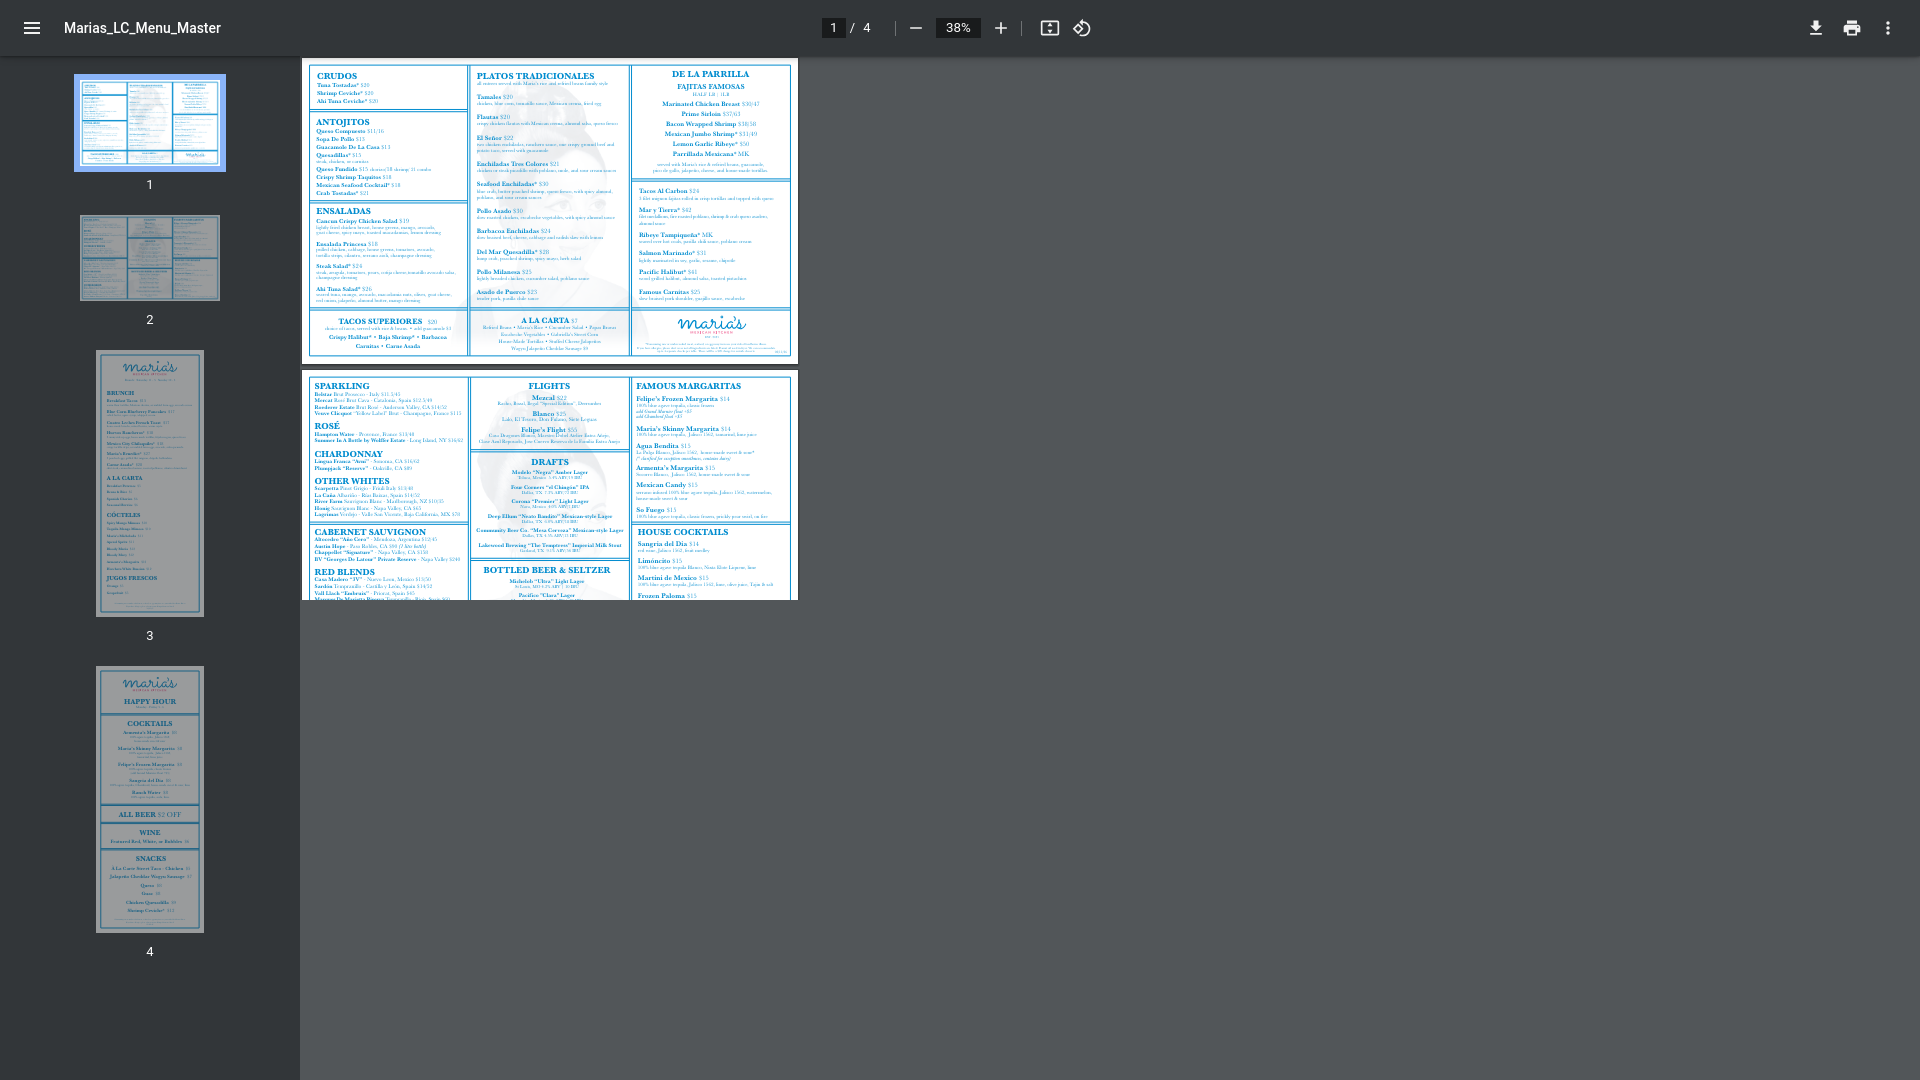Click the DRAFTS section heading
1920x1080 pixels.
pos(550,462)
